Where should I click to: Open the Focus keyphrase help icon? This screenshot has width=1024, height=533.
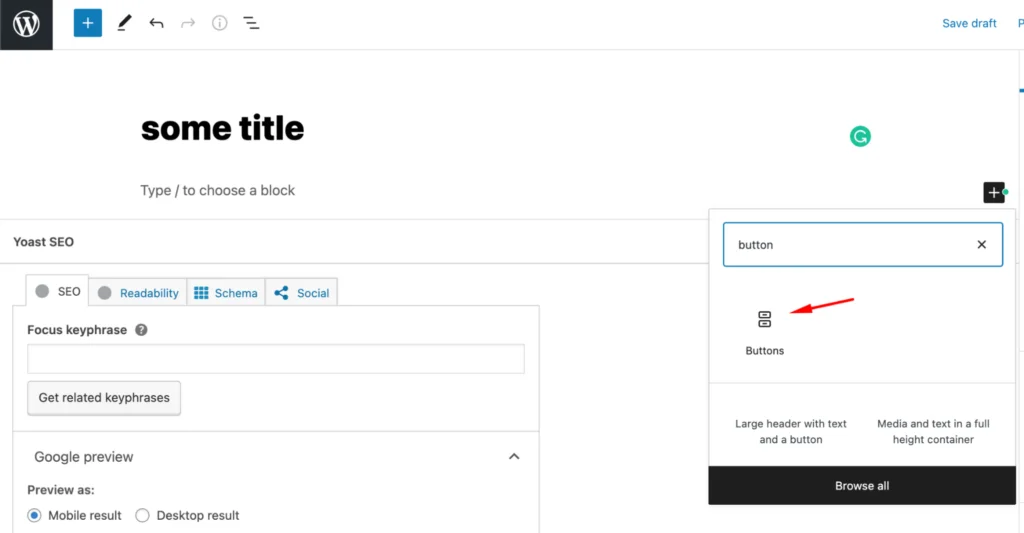click(x=142, y=330)
